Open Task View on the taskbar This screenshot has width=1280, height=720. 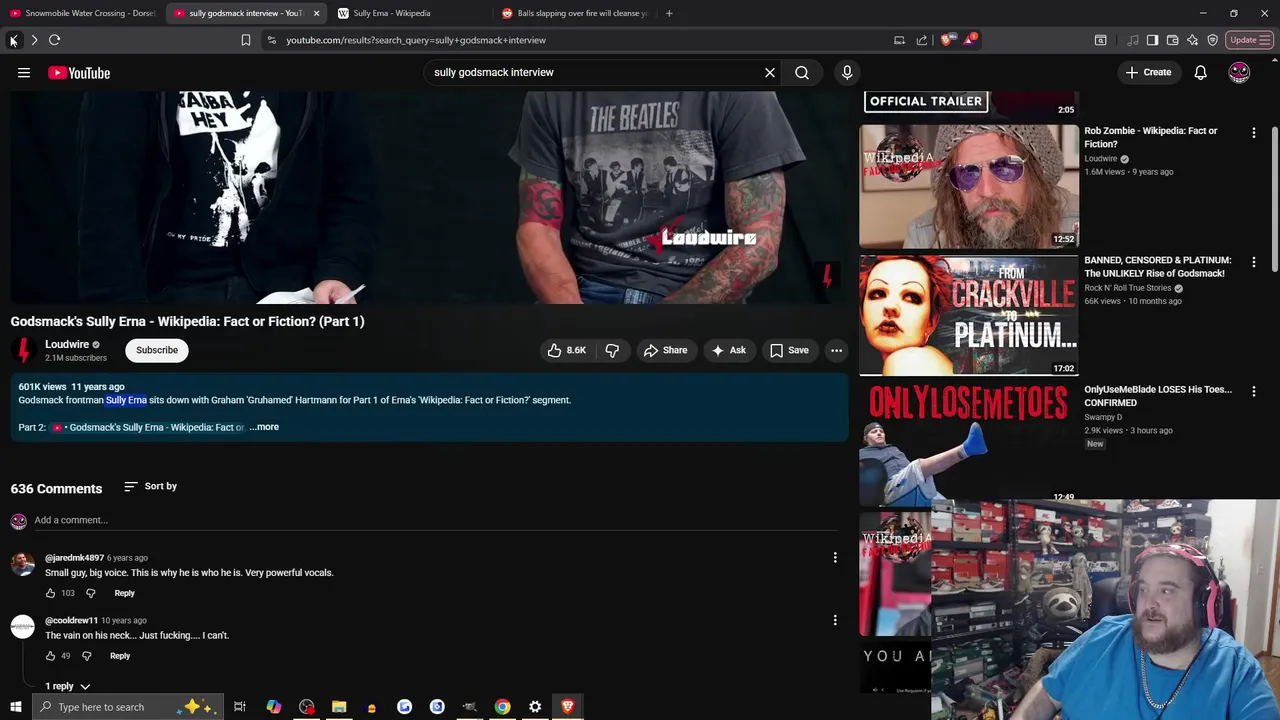click(x=240, y=707)
